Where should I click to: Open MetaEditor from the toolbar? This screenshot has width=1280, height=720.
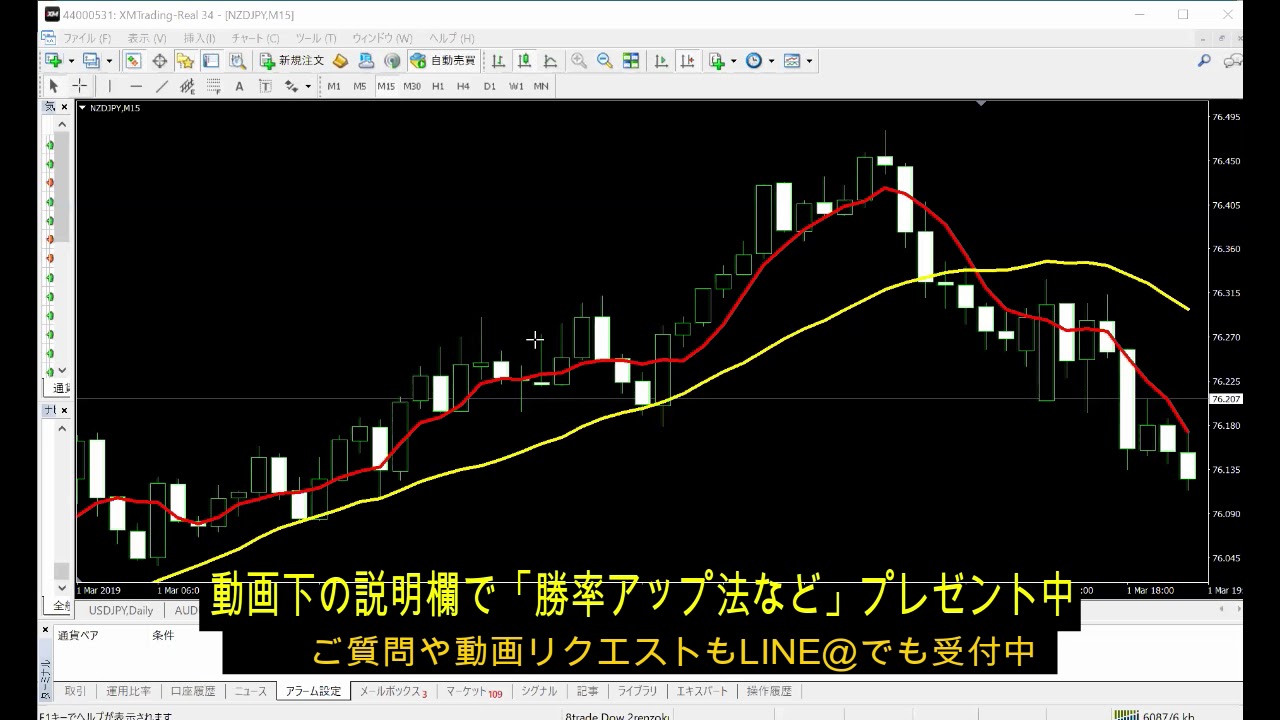[x=340, y=61]
